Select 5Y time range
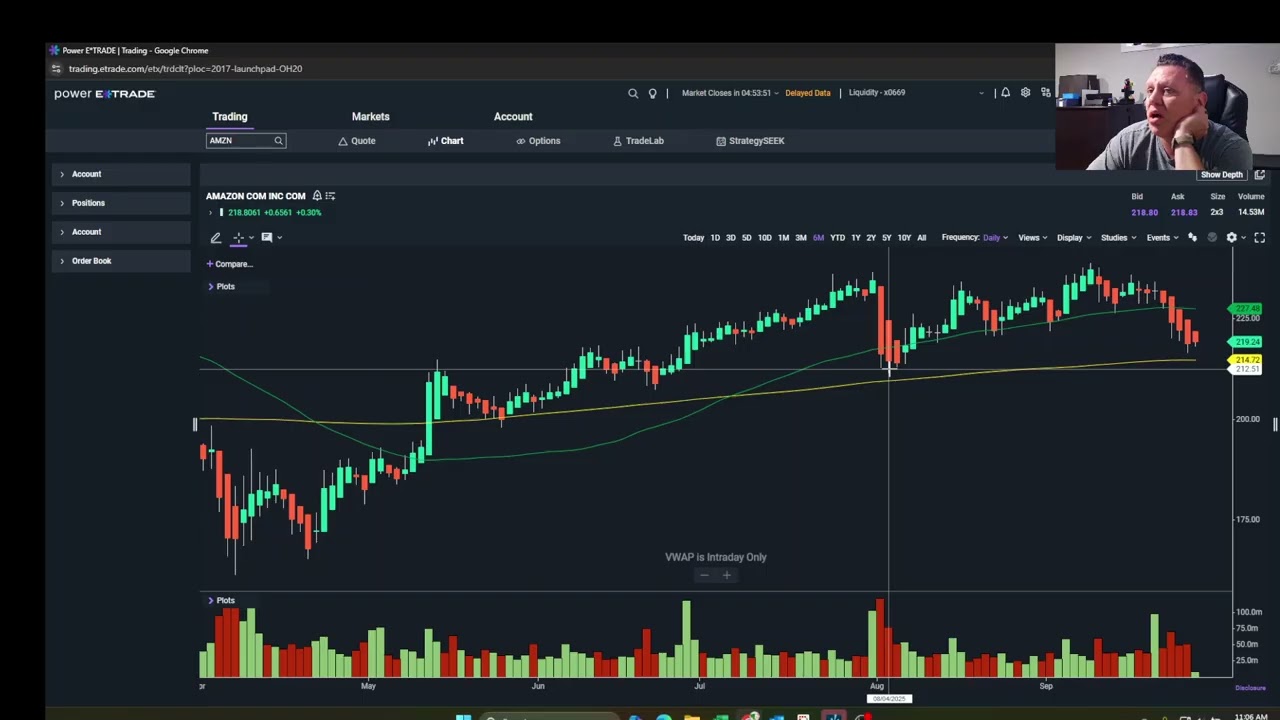Image resolution: width=1280 pixels, height=720 pixels. pyautogui.click(x=886, y=238)
